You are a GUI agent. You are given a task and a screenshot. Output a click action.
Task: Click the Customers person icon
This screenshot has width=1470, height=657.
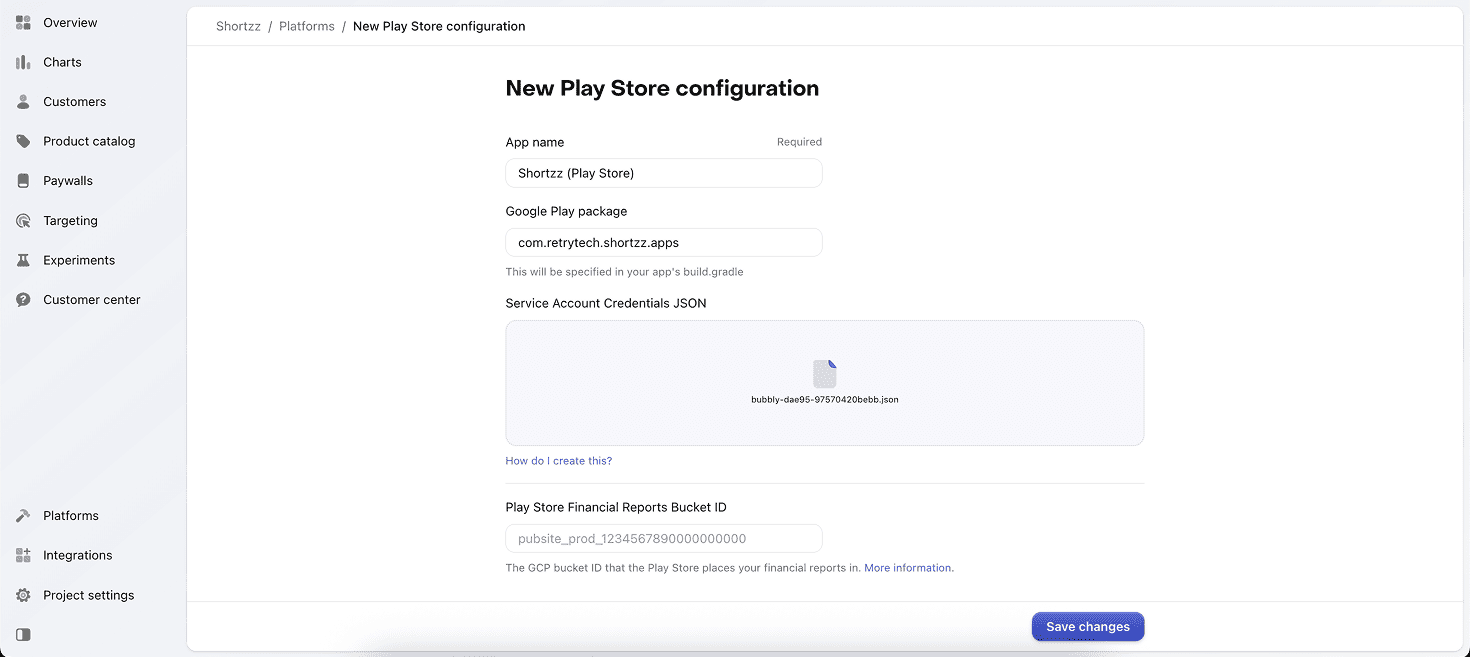click(x=23, y=102)
